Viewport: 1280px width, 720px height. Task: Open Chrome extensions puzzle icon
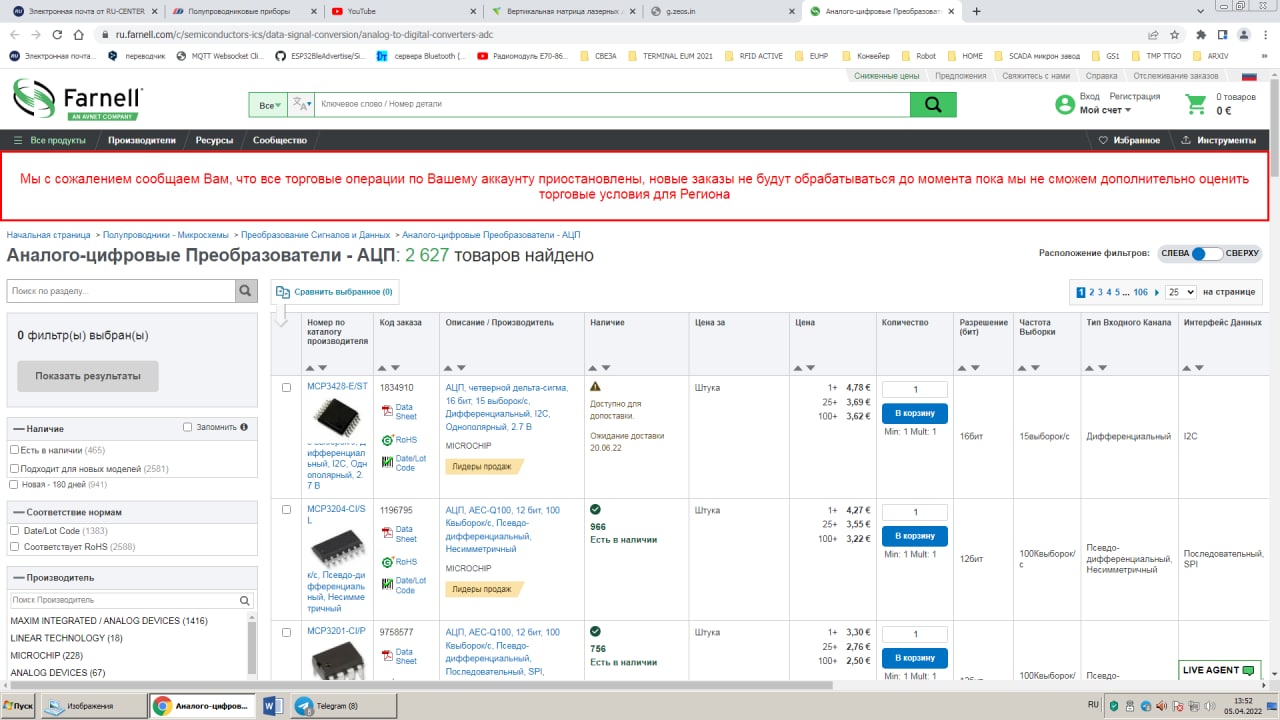[x=1201, y=34]
